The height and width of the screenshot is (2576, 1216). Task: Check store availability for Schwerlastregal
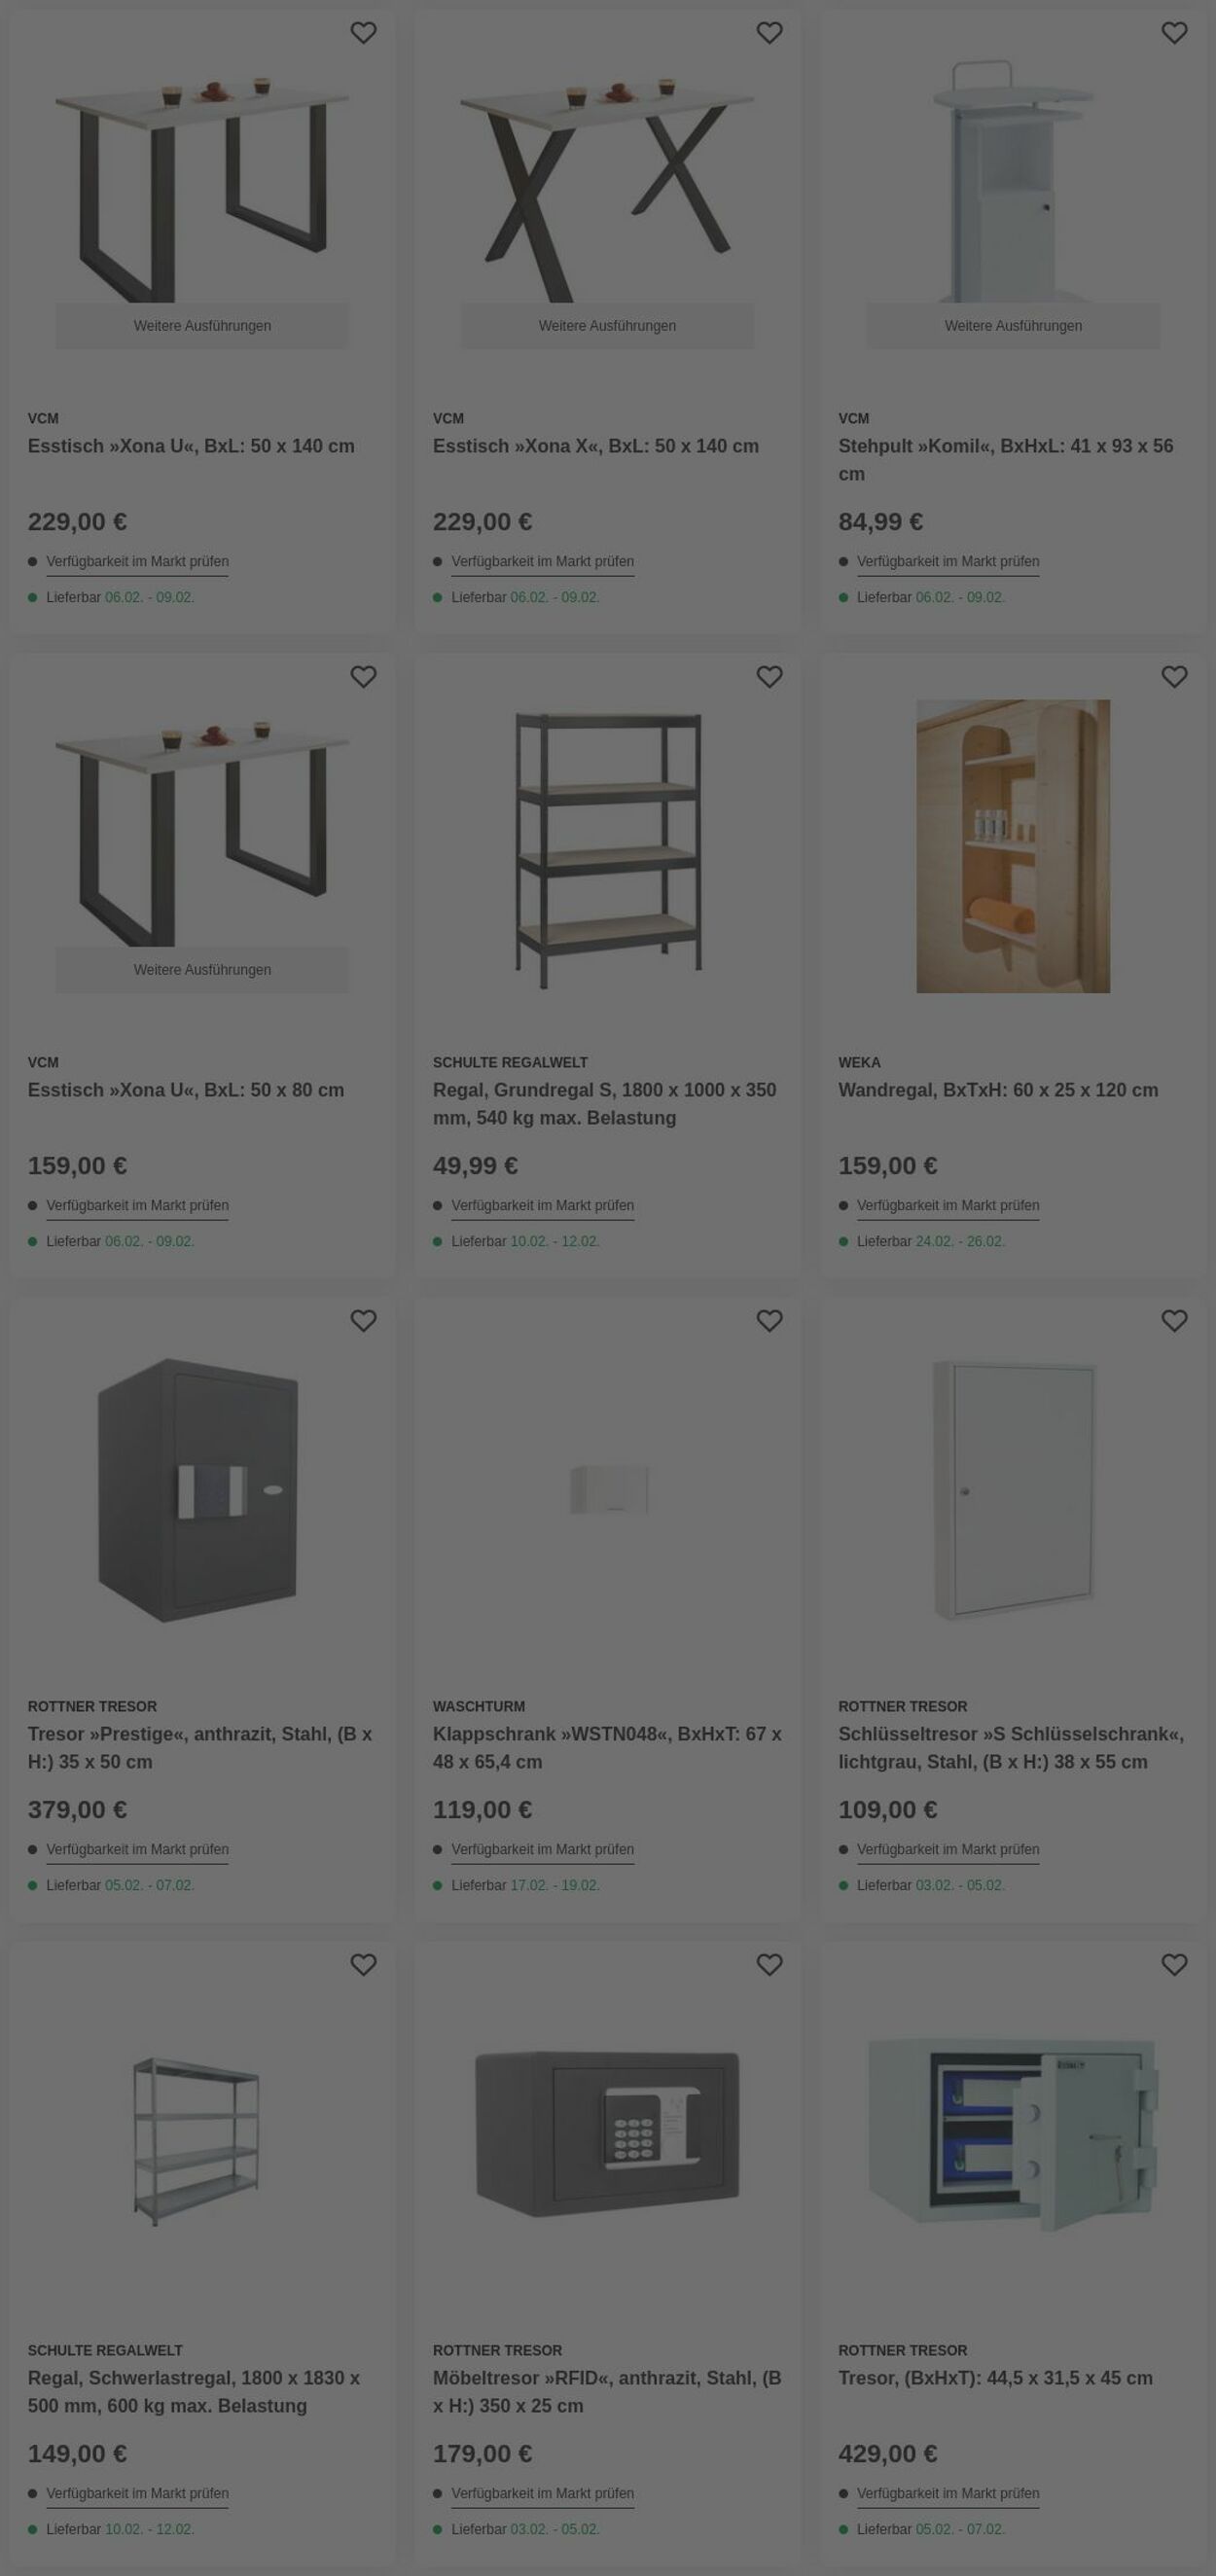coord(137,2494)
